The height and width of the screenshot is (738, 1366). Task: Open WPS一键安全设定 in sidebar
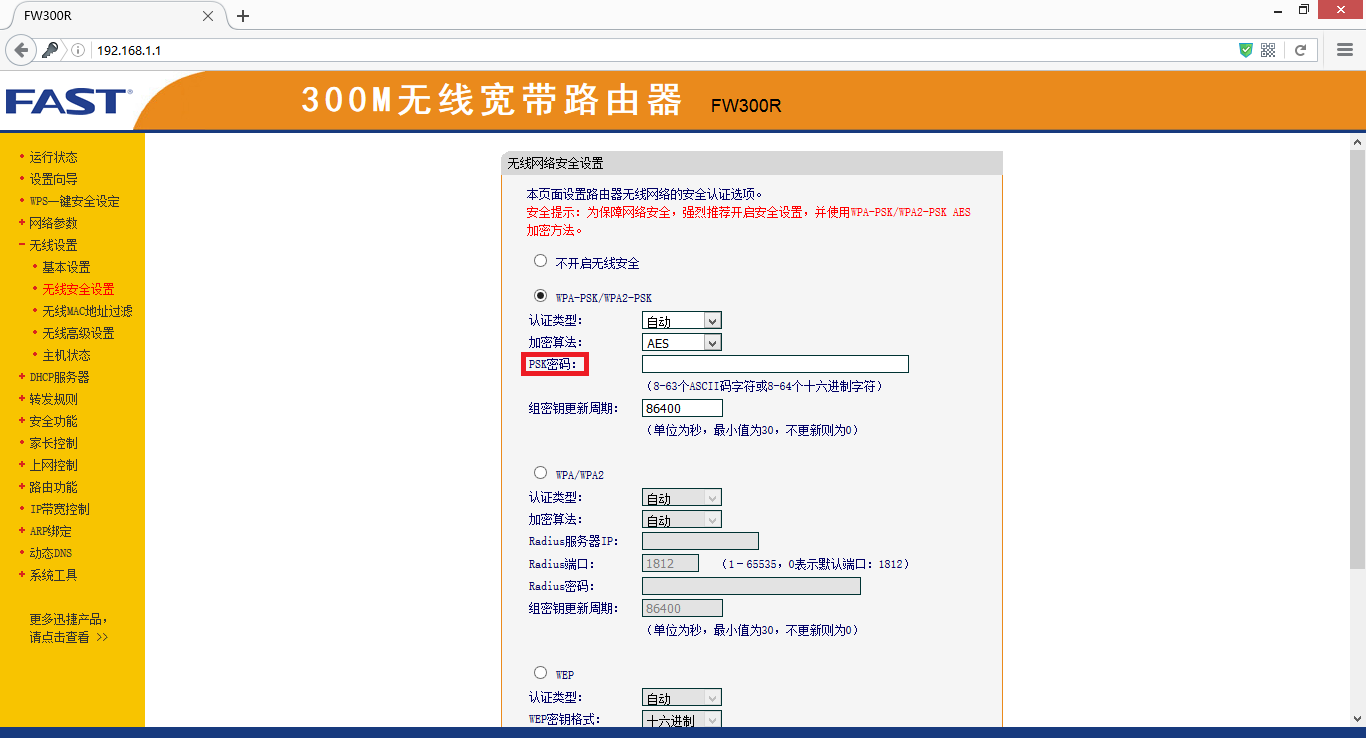(x=74, y=201)
